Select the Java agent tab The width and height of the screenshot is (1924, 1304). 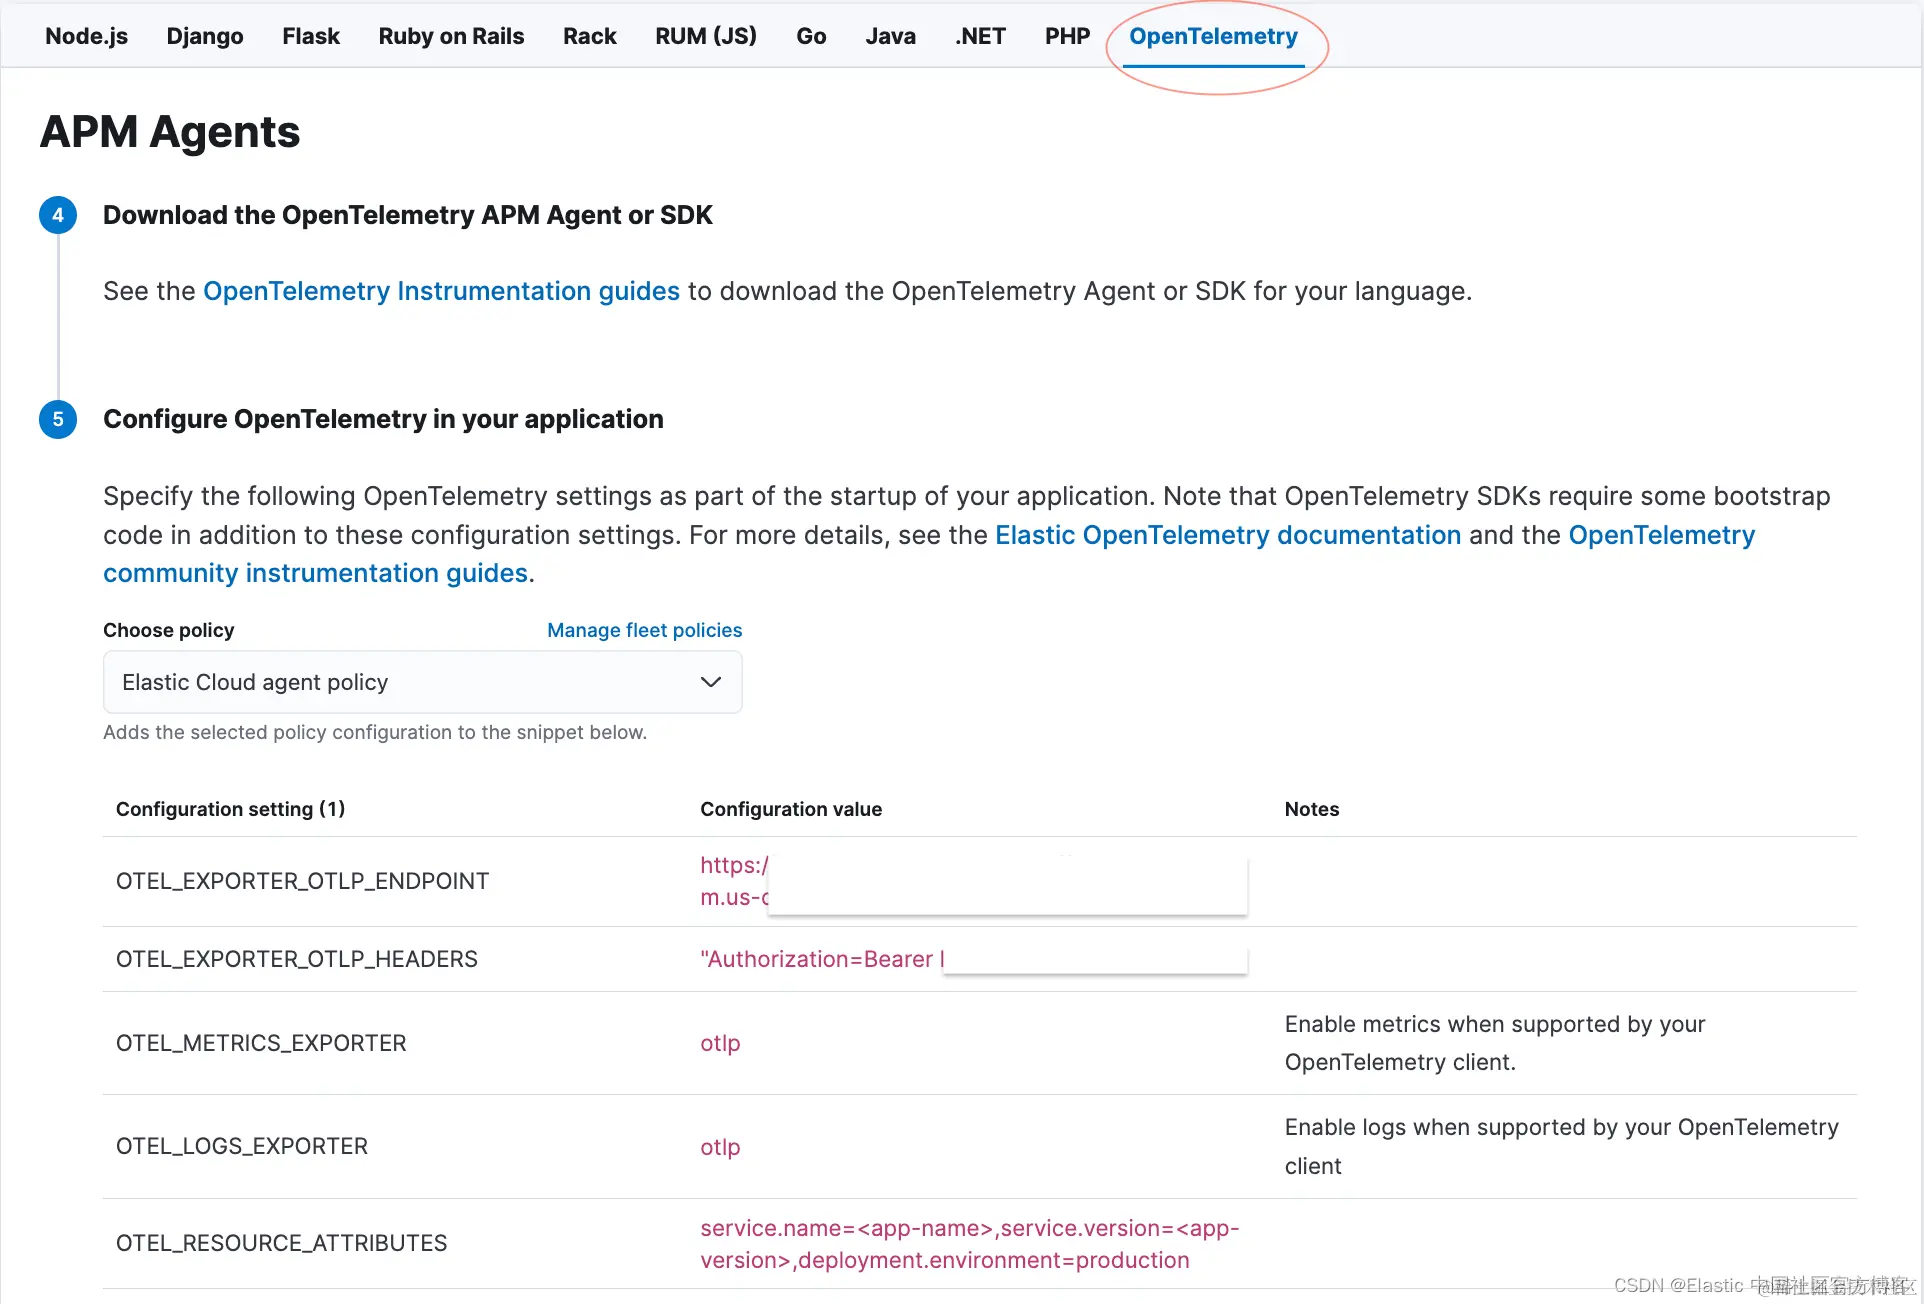[x=890, y=36]
